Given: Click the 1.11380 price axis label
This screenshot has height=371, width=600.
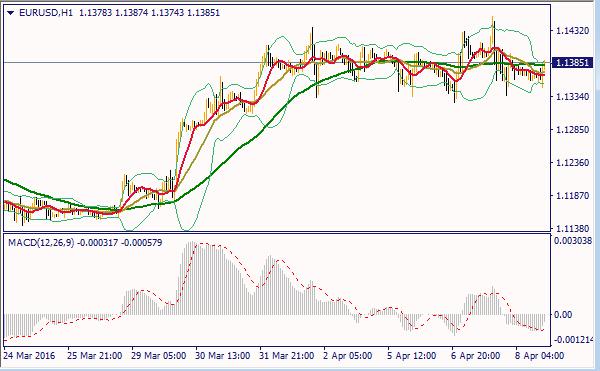Looking at the screenshot, I should point(572,229).
